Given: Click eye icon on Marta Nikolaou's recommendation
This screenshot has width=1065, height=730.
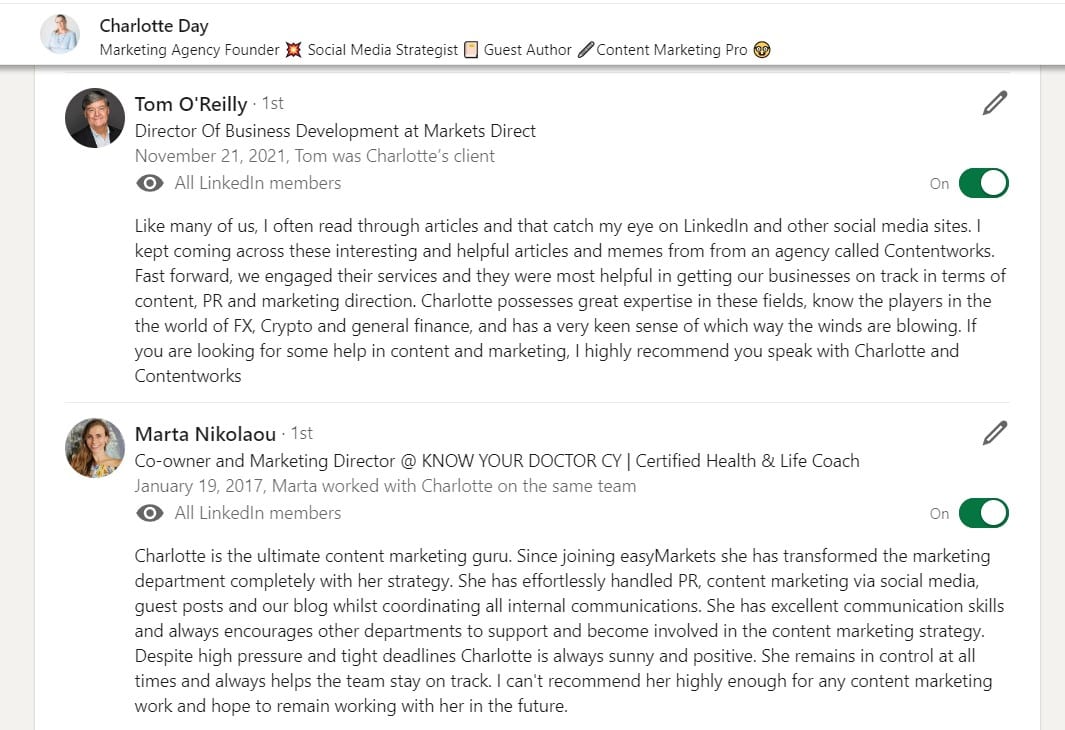Looking at the screenshot, I should pos(150,513).
